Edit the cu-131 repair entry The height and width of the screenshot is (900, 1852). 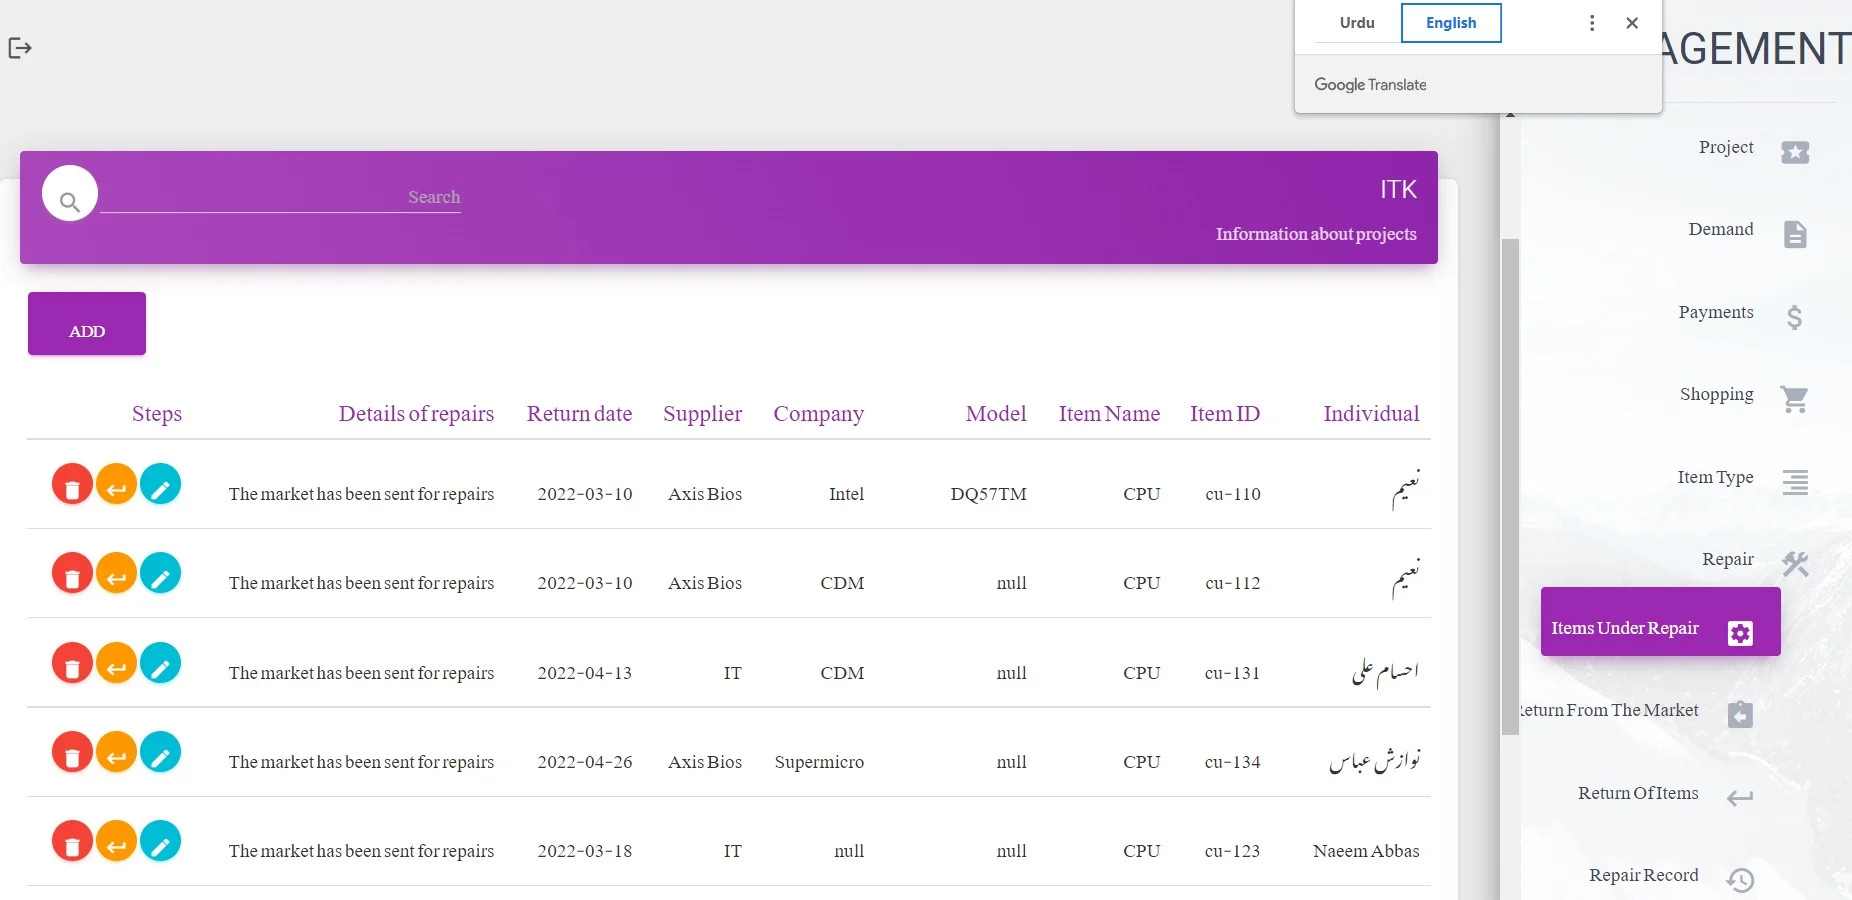(160, 664)
